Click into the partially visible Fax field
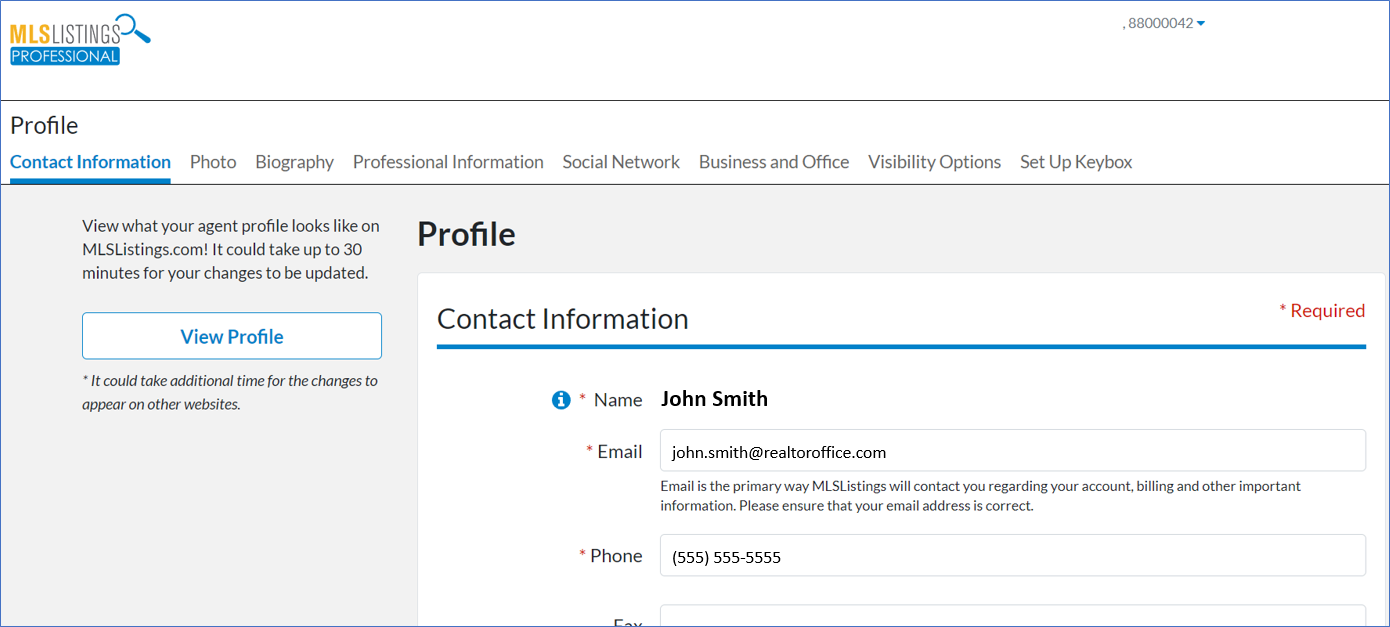This screenshot has height=627, width=1390. (x=1013, y=615)
